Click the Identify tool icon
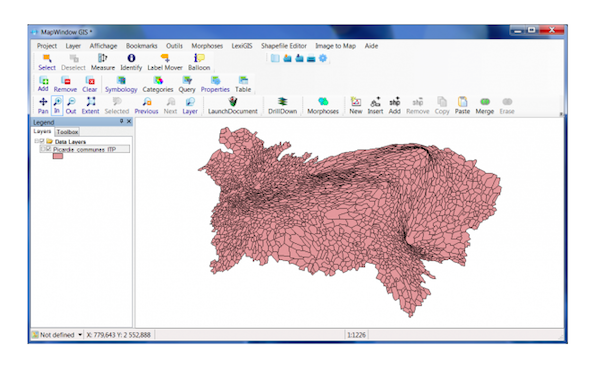Viewport: 598px width, 375px height. (131, 58)
